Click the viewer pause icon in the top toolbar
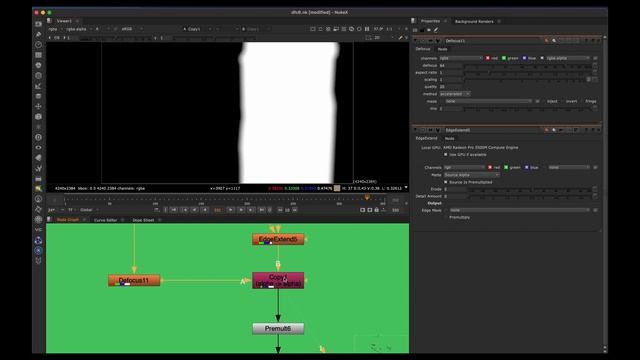This screenshot has height=360, width=640. [x=367, y=29]
